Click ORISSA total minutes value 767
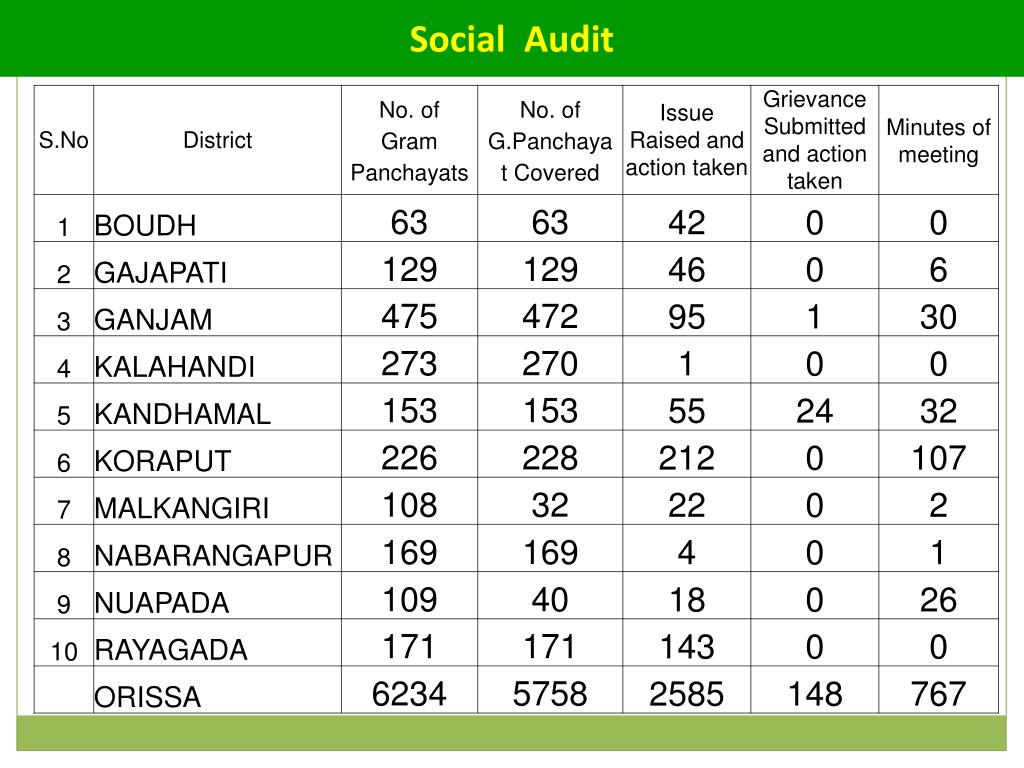The height and width of the screenshot is (768, 1024). (938, 694)
